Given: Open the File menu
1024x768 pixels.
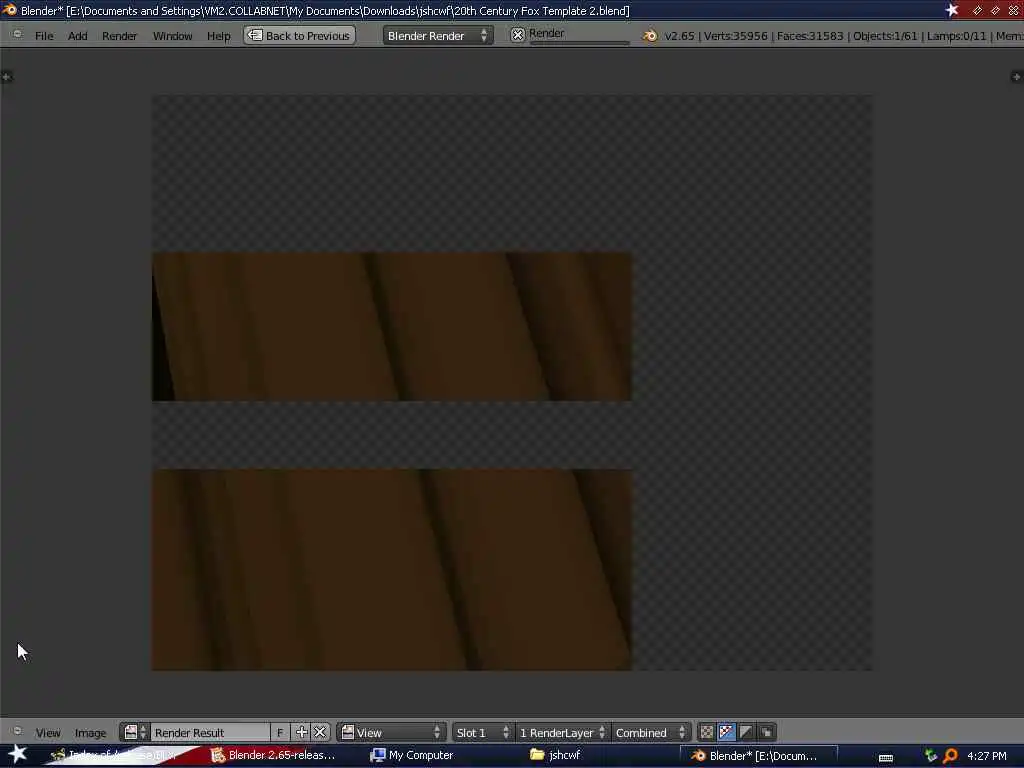Looking at the screenshot, I should pos(44,36).
